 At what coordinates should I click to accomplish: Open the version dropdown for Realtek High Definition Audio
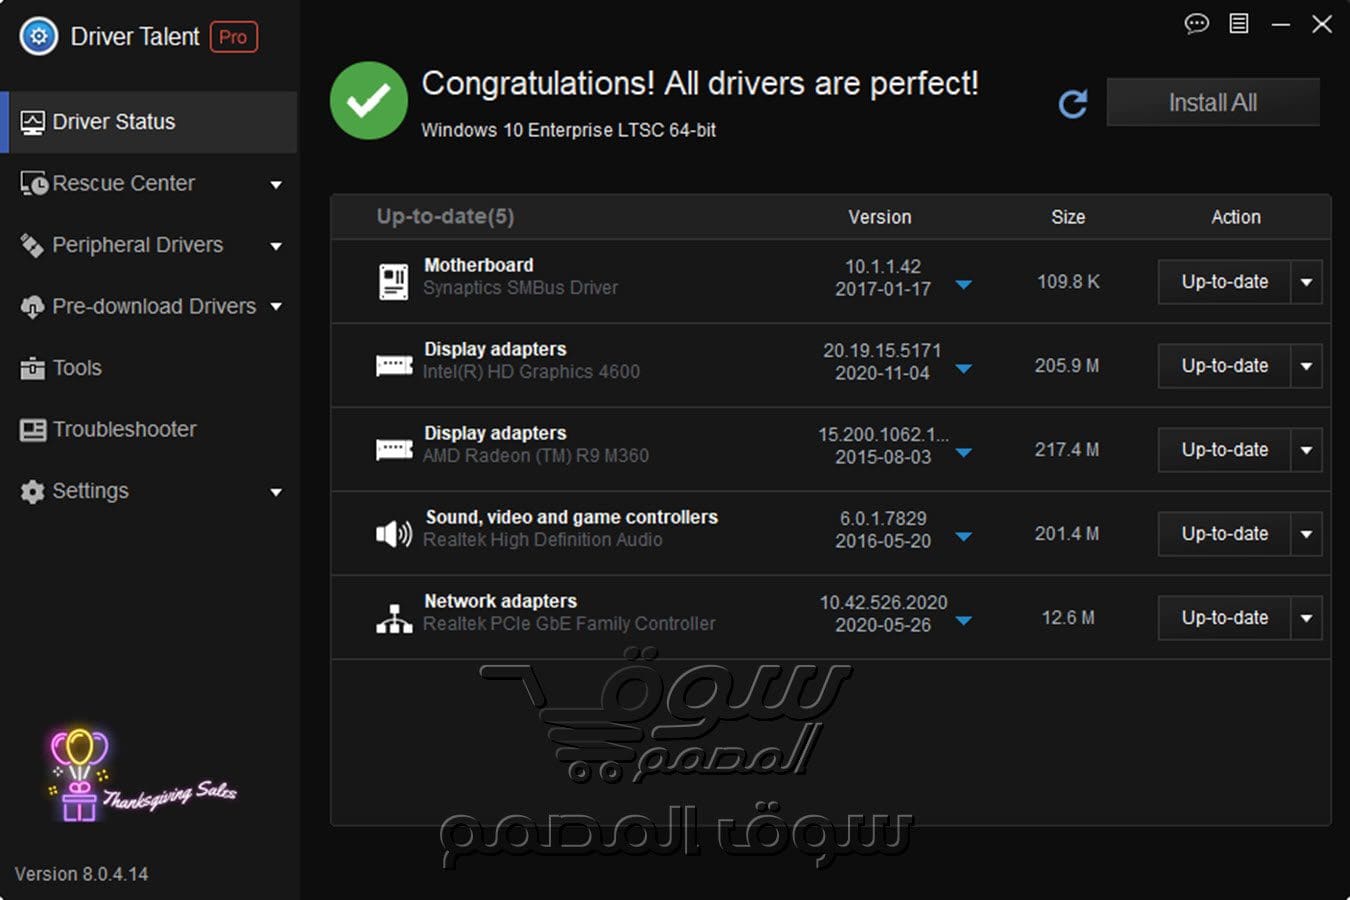coord(963,537)
